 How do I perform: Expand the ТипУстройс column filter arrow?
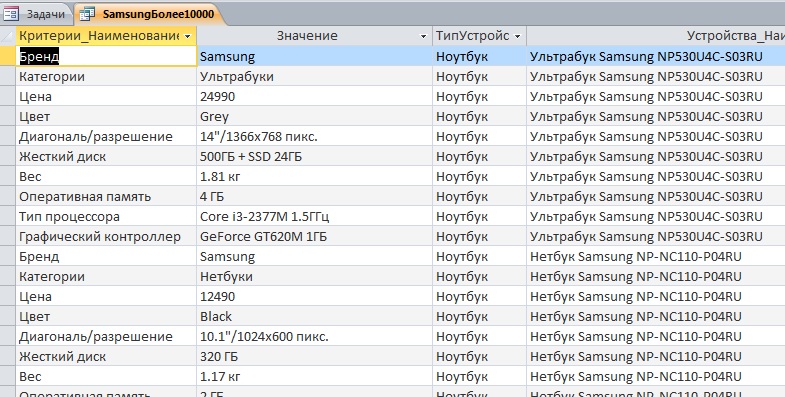(x=518, y=36)
